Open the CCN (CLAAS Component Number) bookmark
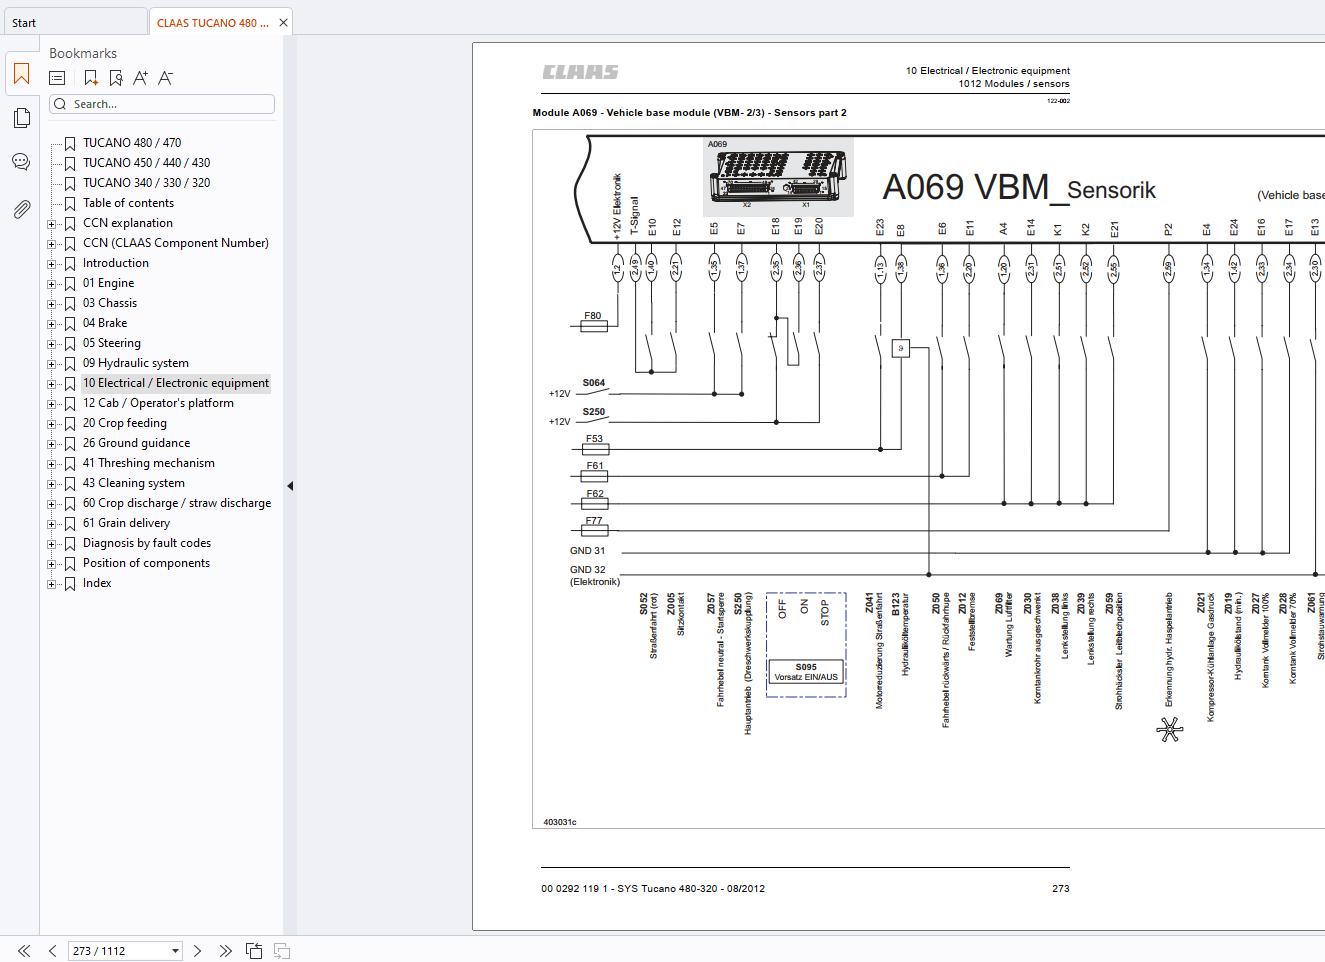The height and width of the screenshot is (962, 1325). coord(176,243)
